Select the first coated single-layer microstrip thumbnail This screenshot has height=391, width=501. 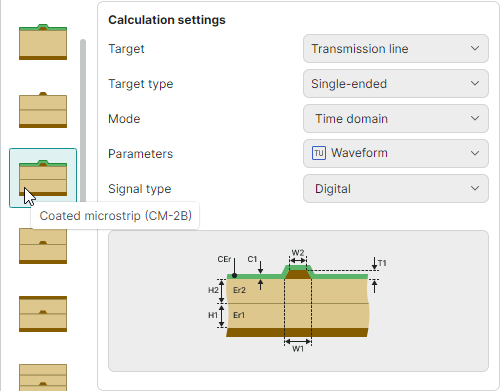pyautogui.click(x=43, y=42)
